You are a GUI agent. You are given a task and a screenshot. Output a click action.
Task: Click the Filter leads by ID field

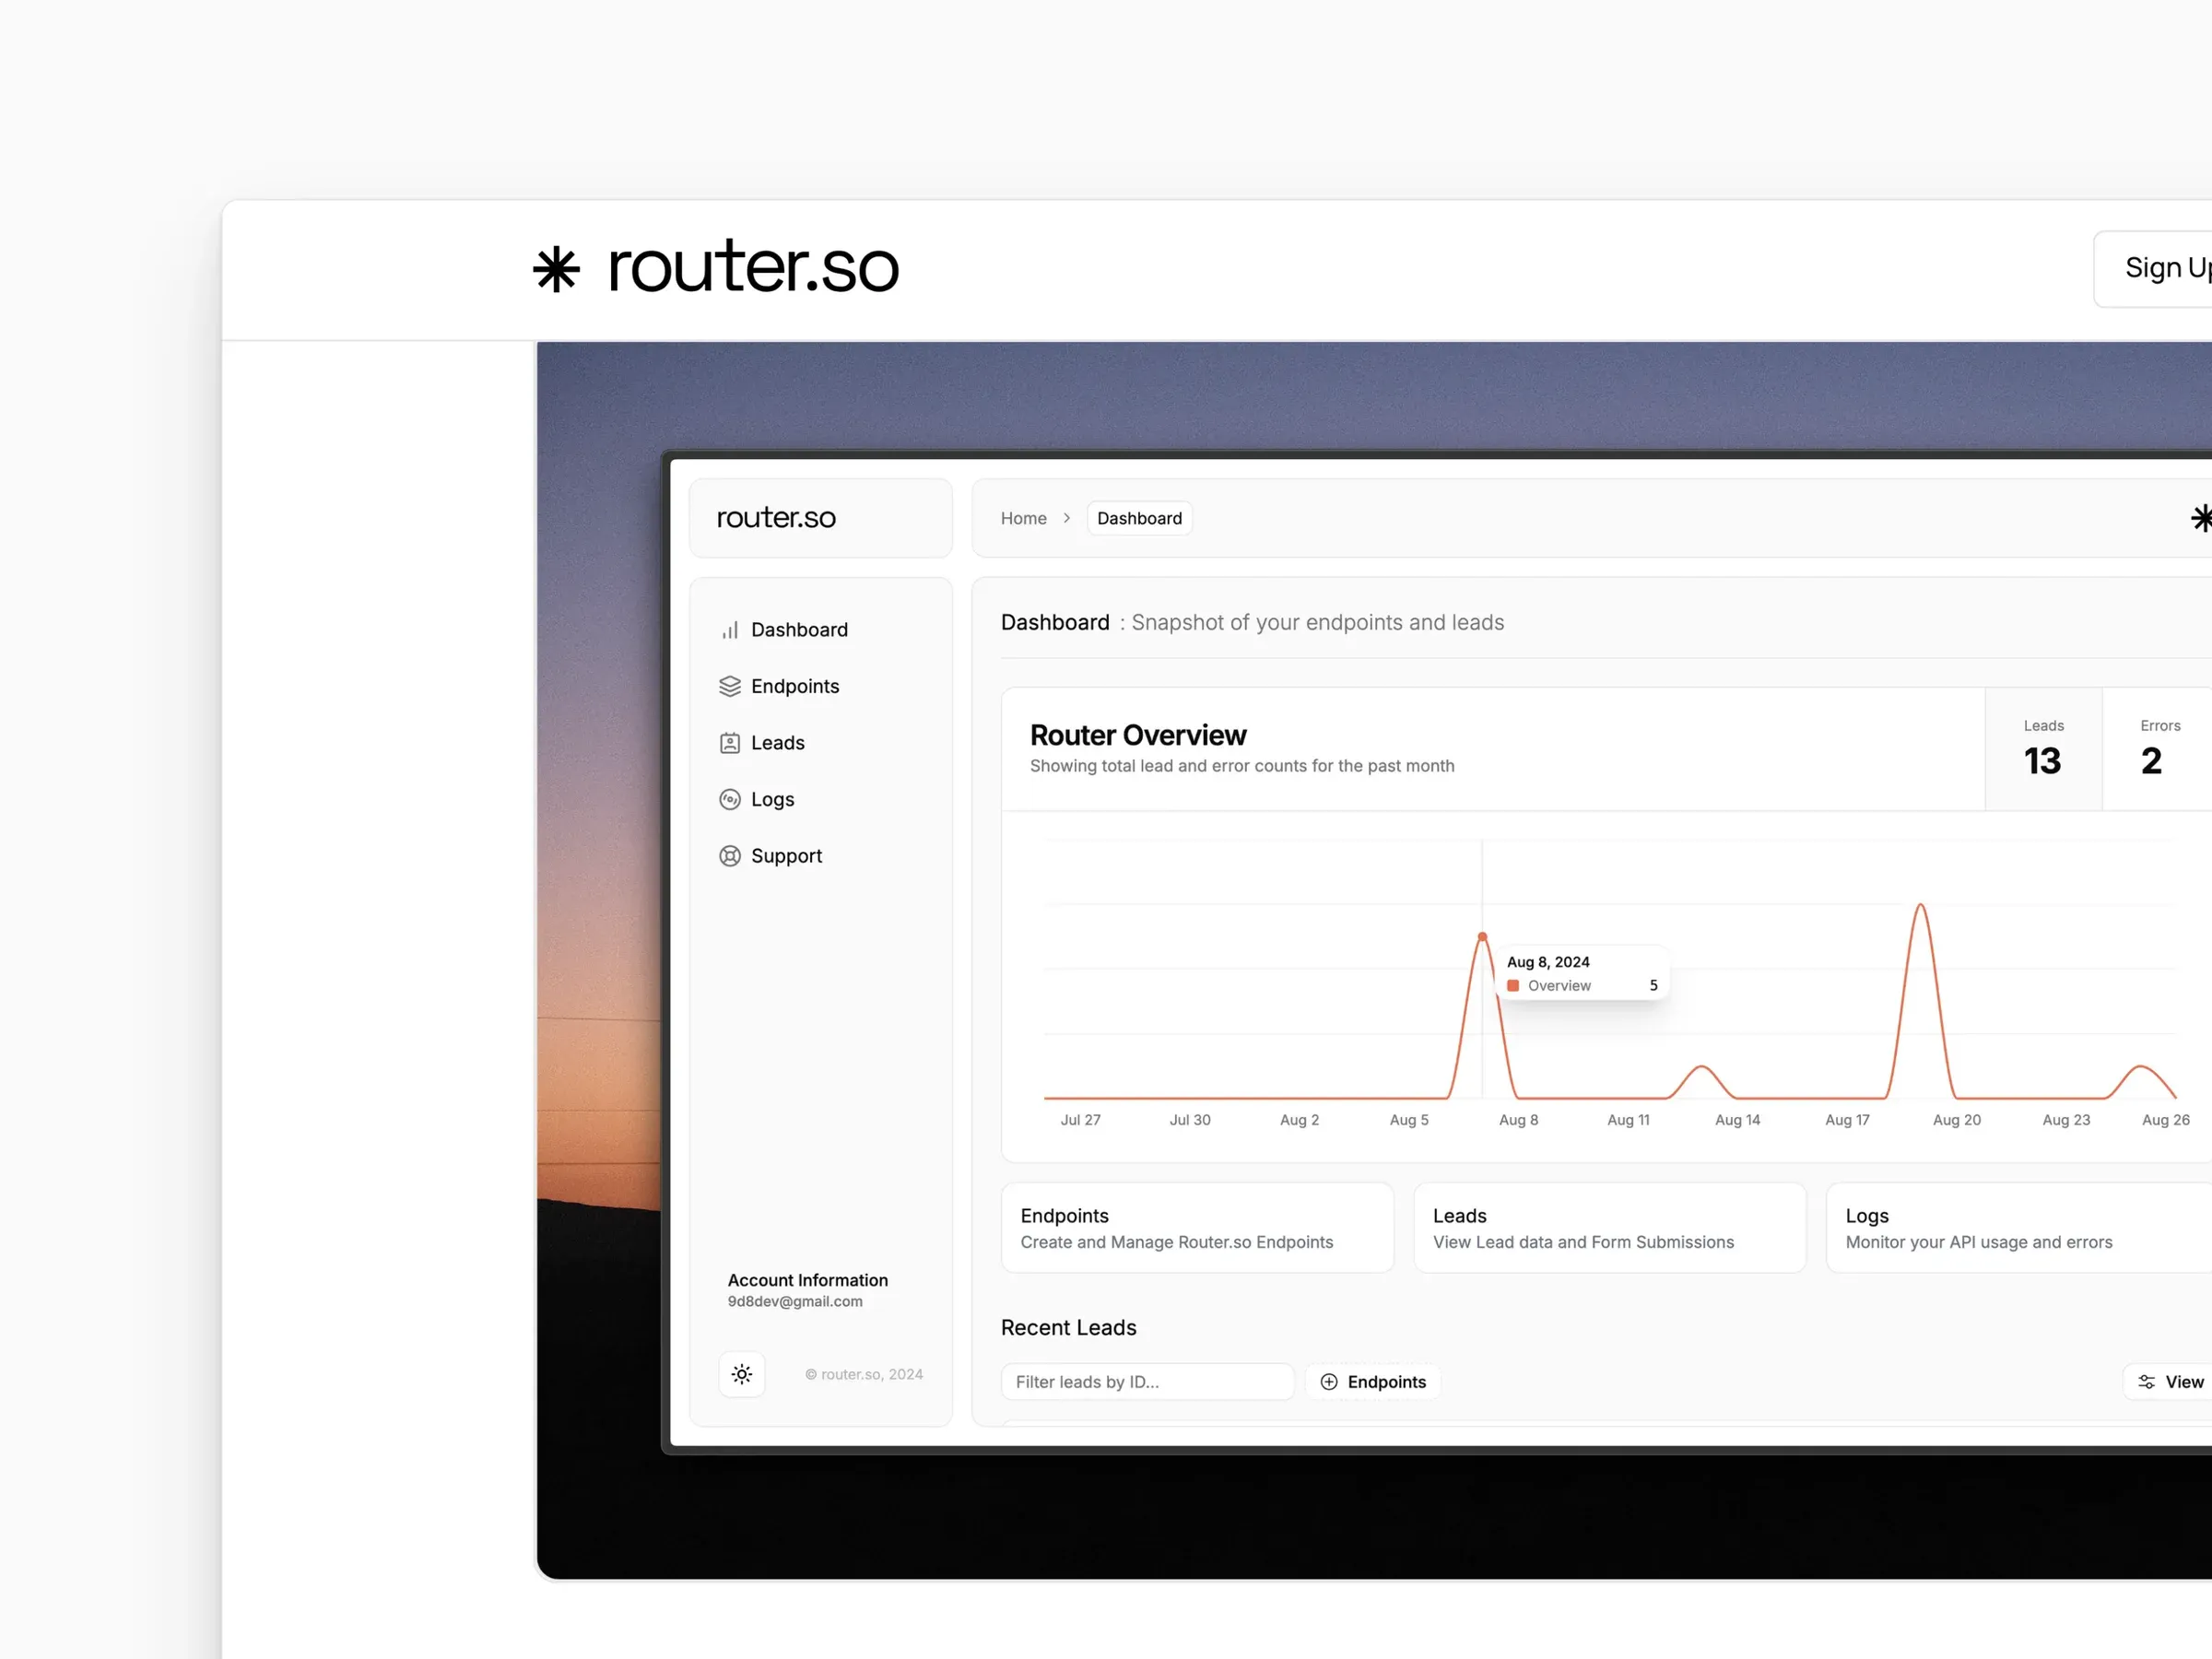(1147, 1382)
